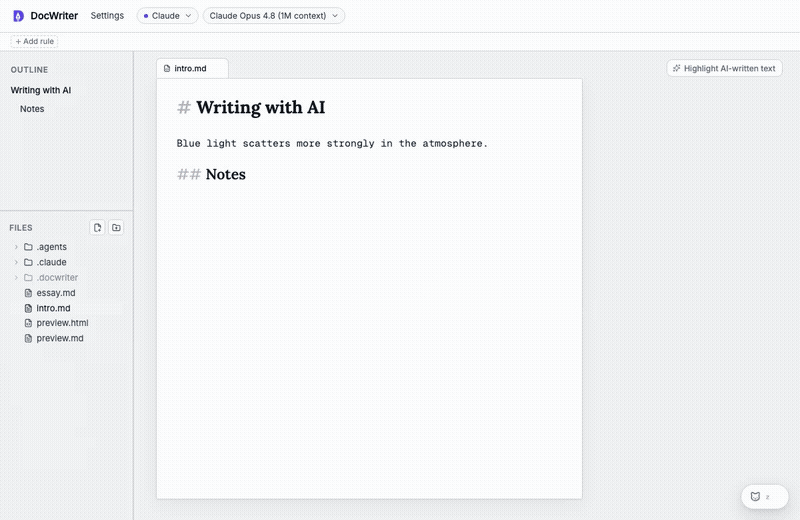Open the Claude provider dropdown
This screenshot has width=800, height=520.
[x=167, y=16]
